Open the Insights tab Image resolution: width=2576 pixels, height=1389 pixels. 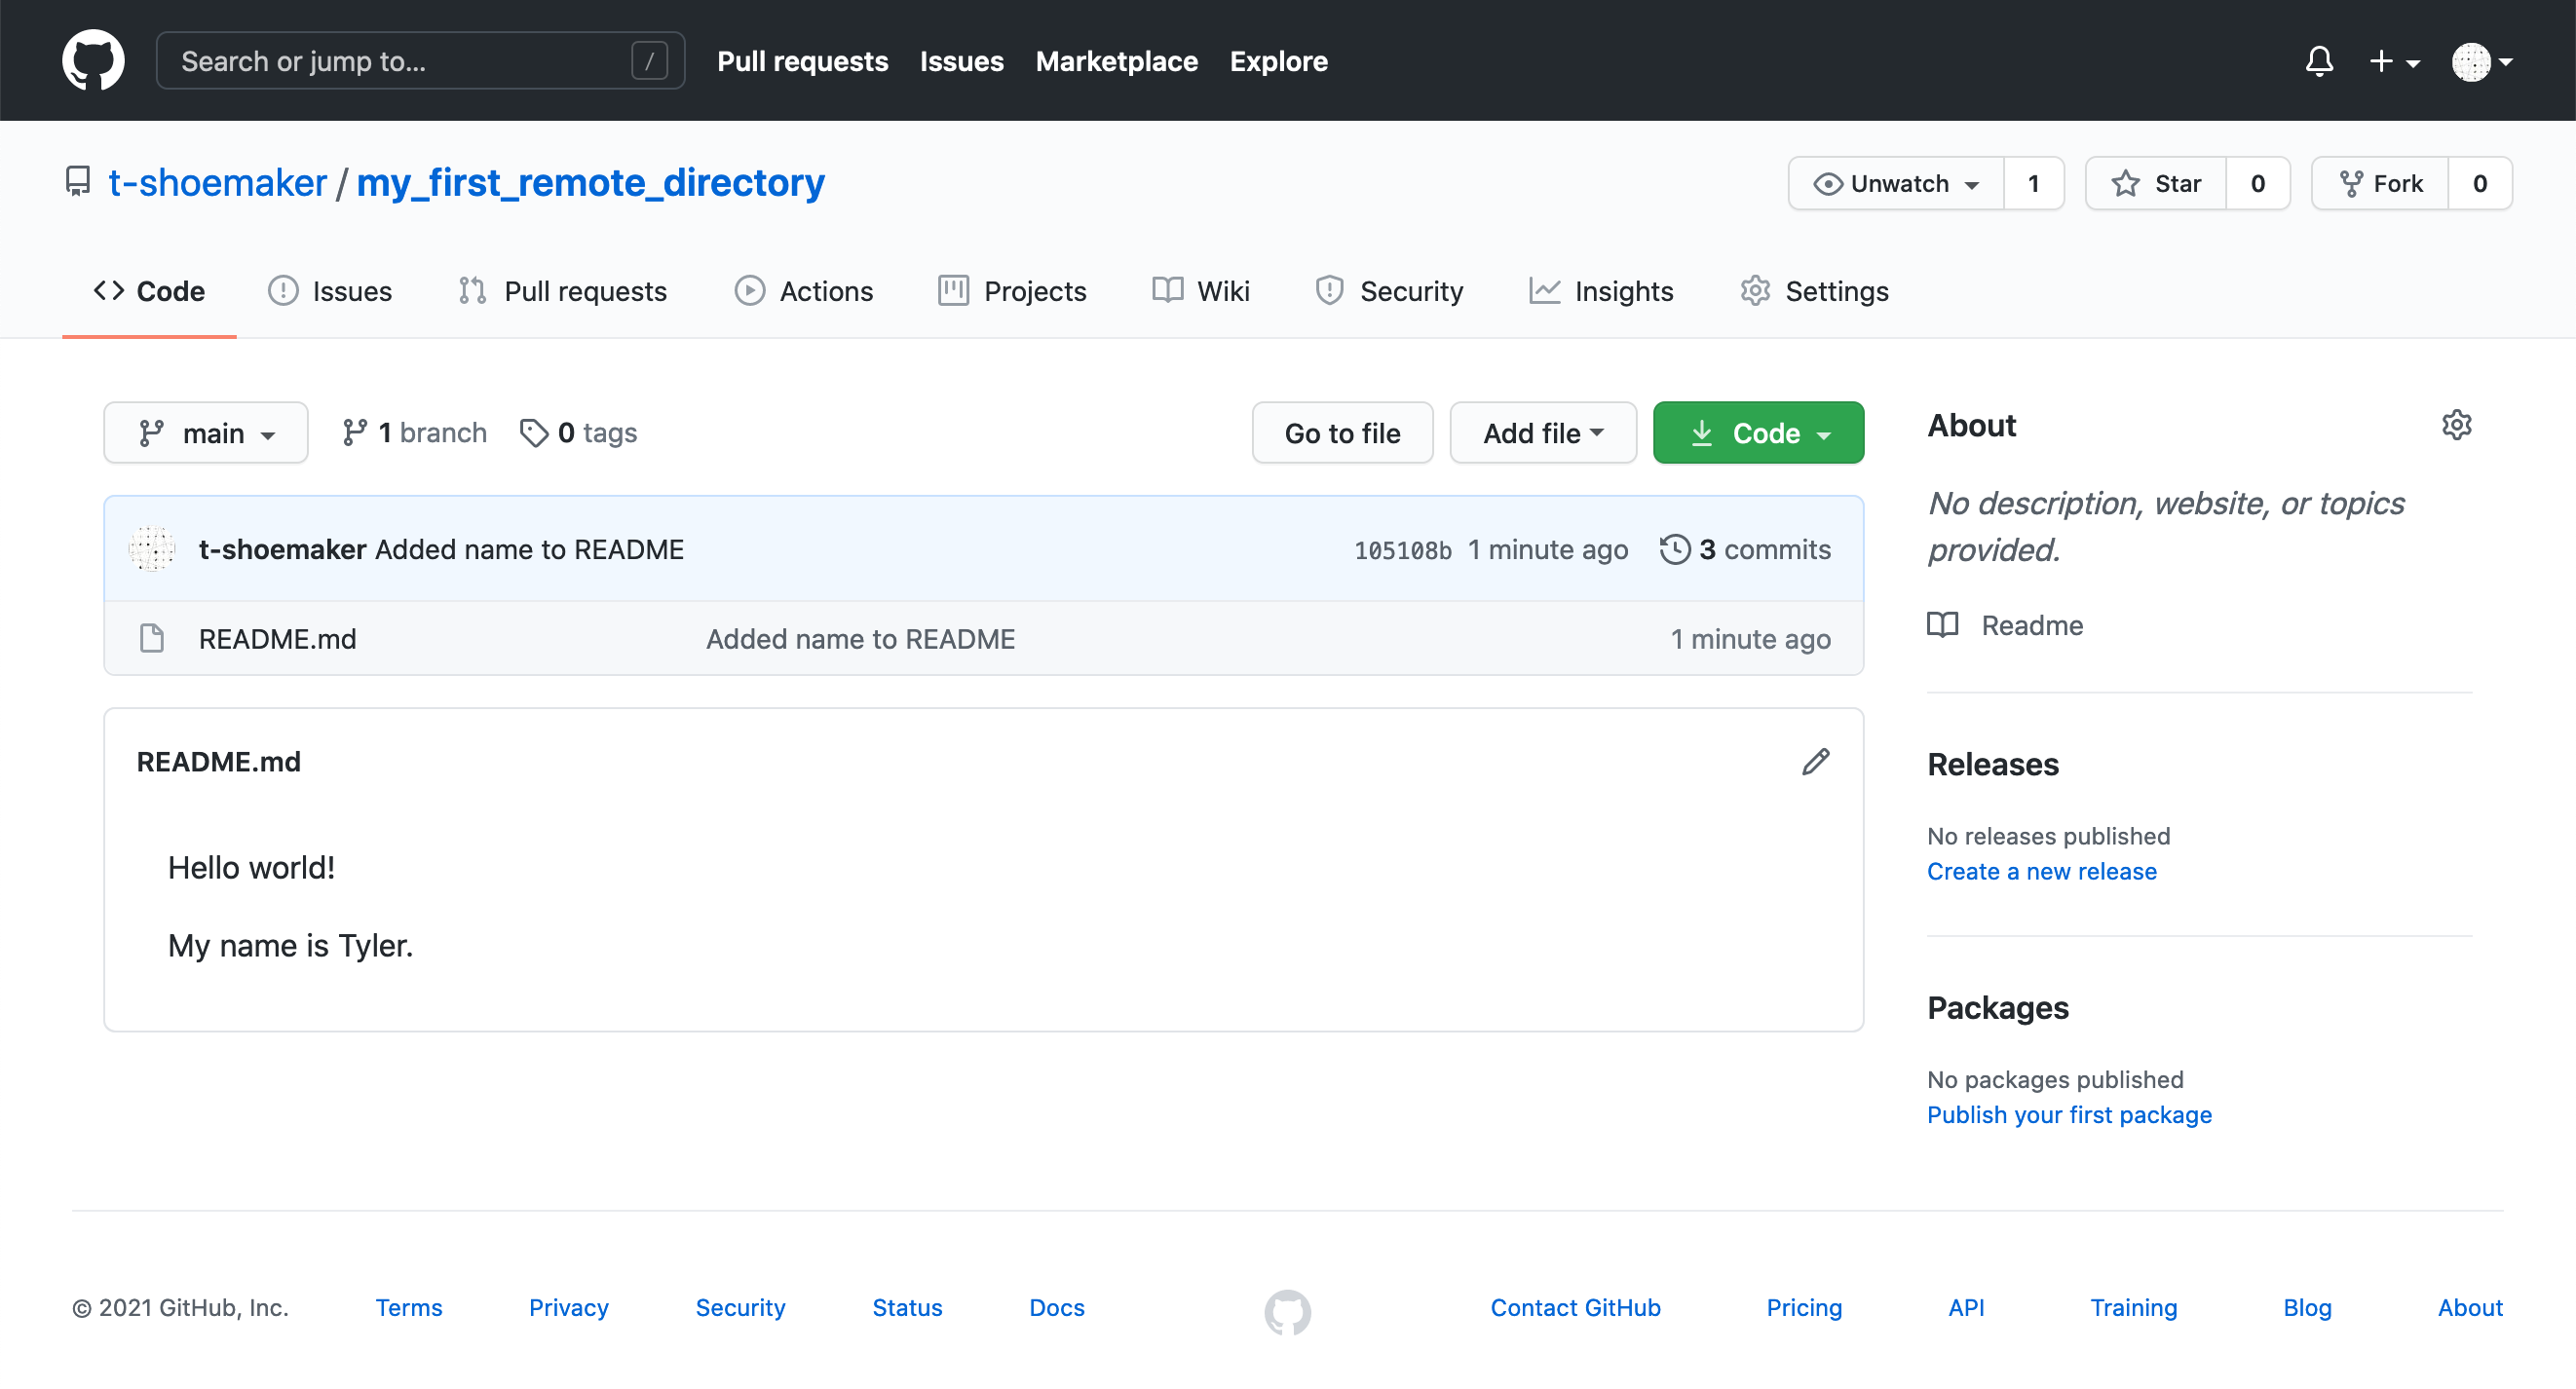coord(1601,291)
